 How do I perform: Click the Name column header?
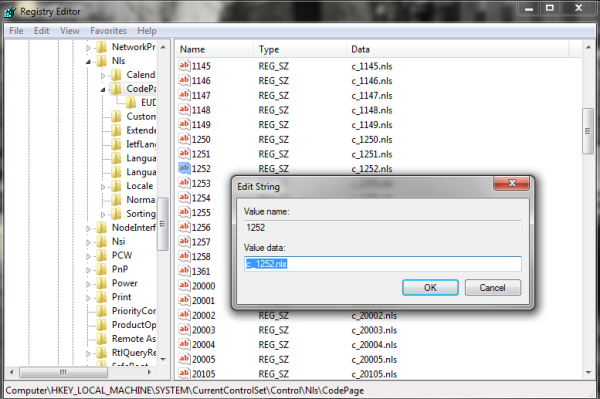point(214,49)
